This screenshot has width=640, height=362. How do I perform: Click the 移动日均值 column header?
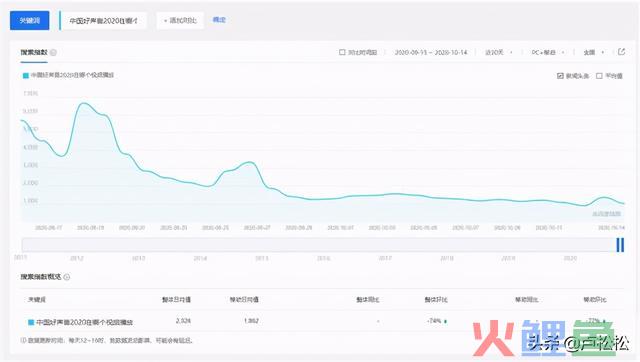244,300
